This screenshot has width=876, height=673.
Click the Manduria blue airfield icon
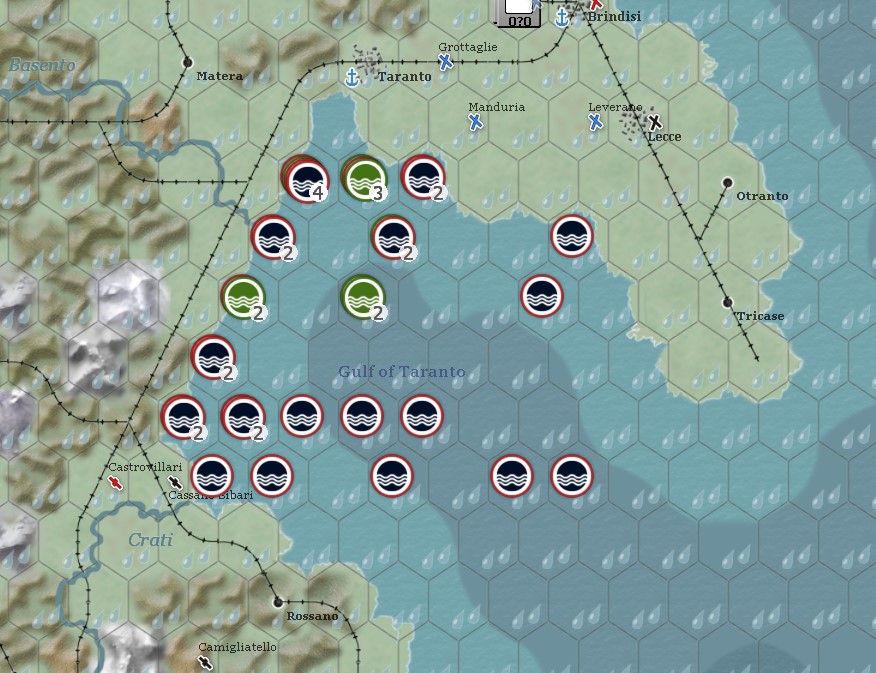[475, 121]
